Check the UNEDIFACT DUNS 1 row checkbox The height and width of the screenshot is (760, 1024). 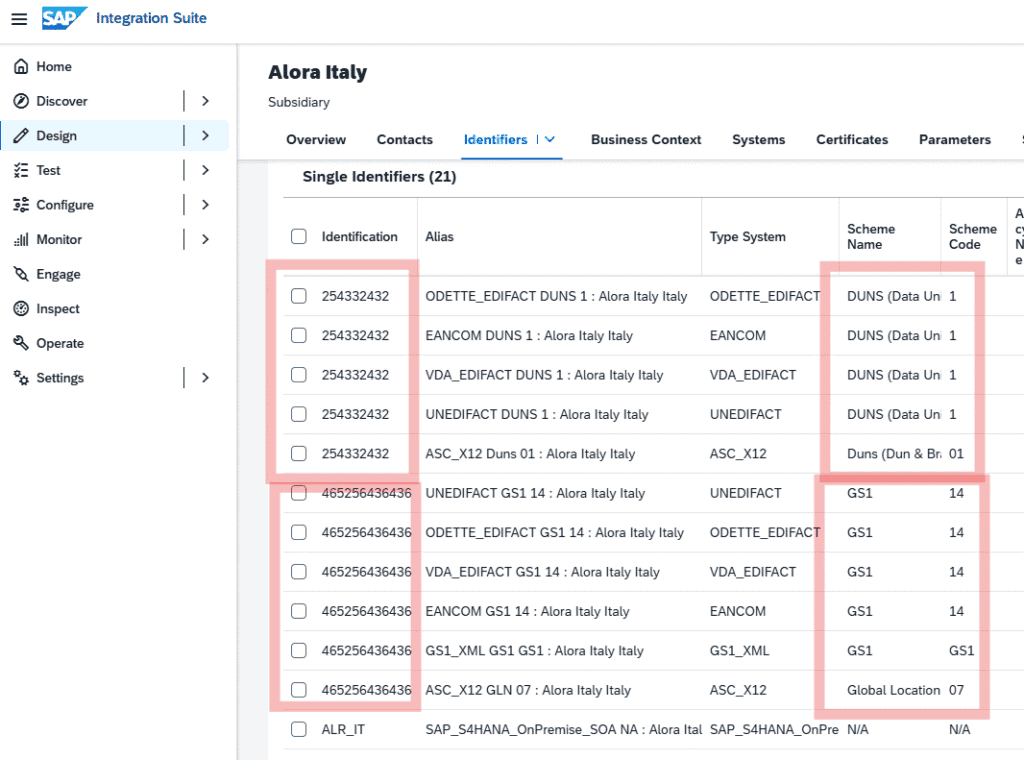coord(298,414)
